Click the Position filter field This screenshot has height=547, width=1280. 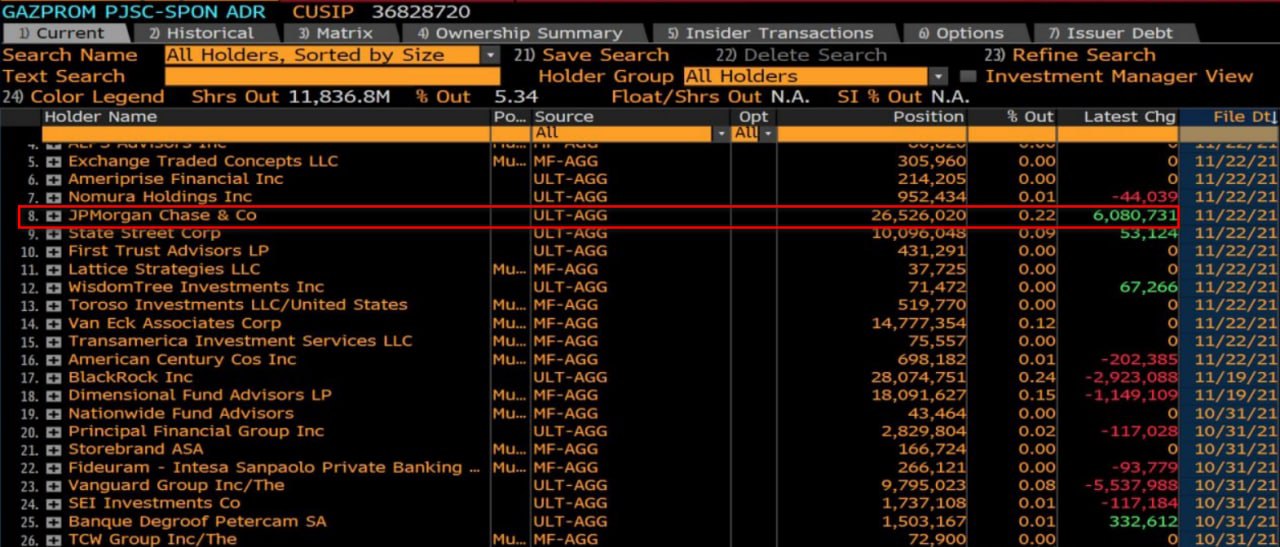pyautogui.click(x=871, y=133)
